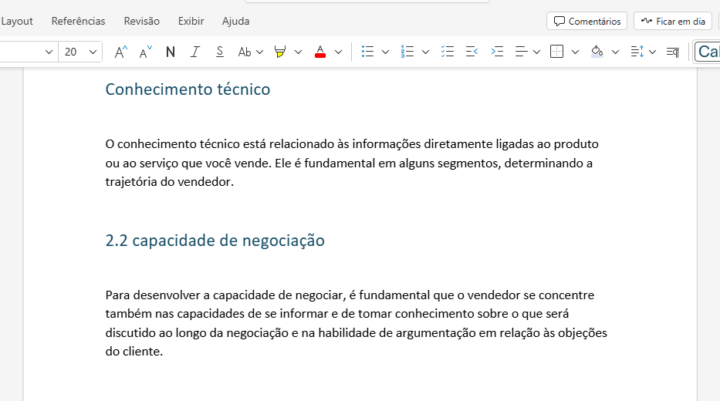720x401 pixels.
Task: Increase font size with the larger A icon
Action: click(120, 51)
